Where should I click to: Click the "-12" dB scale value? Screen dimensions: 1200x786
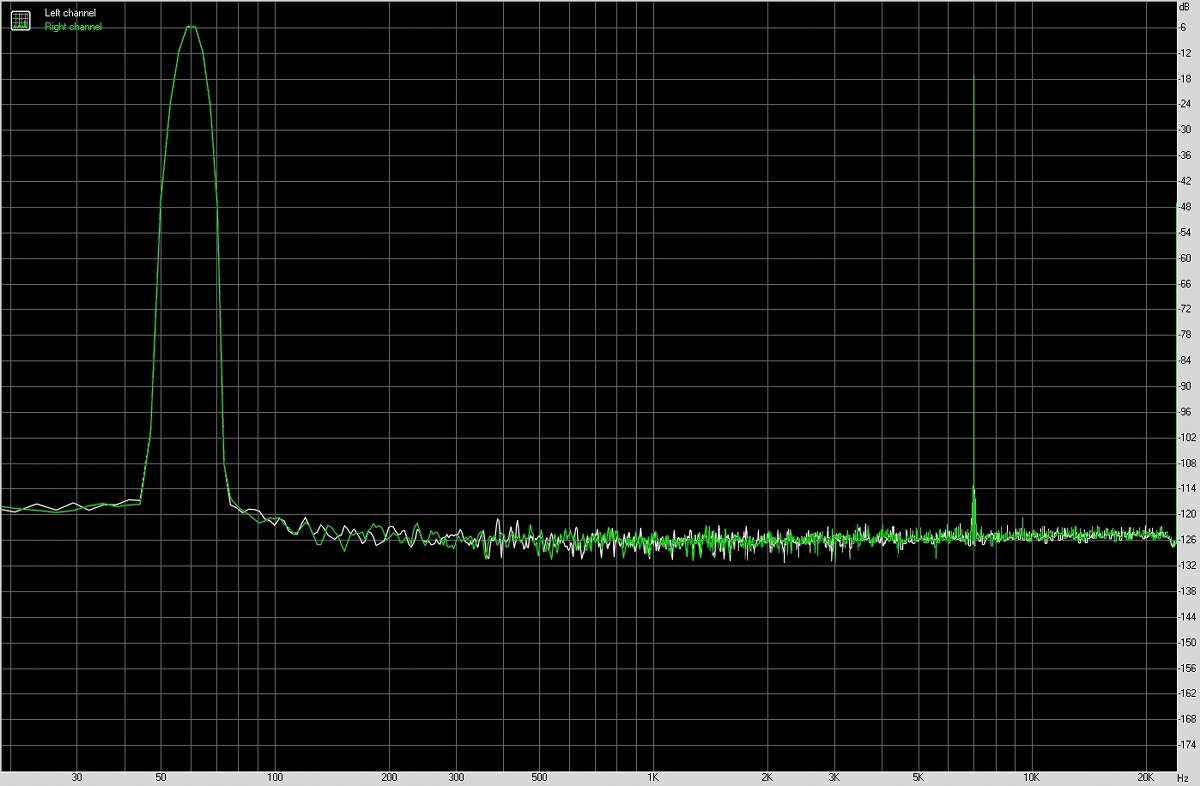pos(1184,52)
